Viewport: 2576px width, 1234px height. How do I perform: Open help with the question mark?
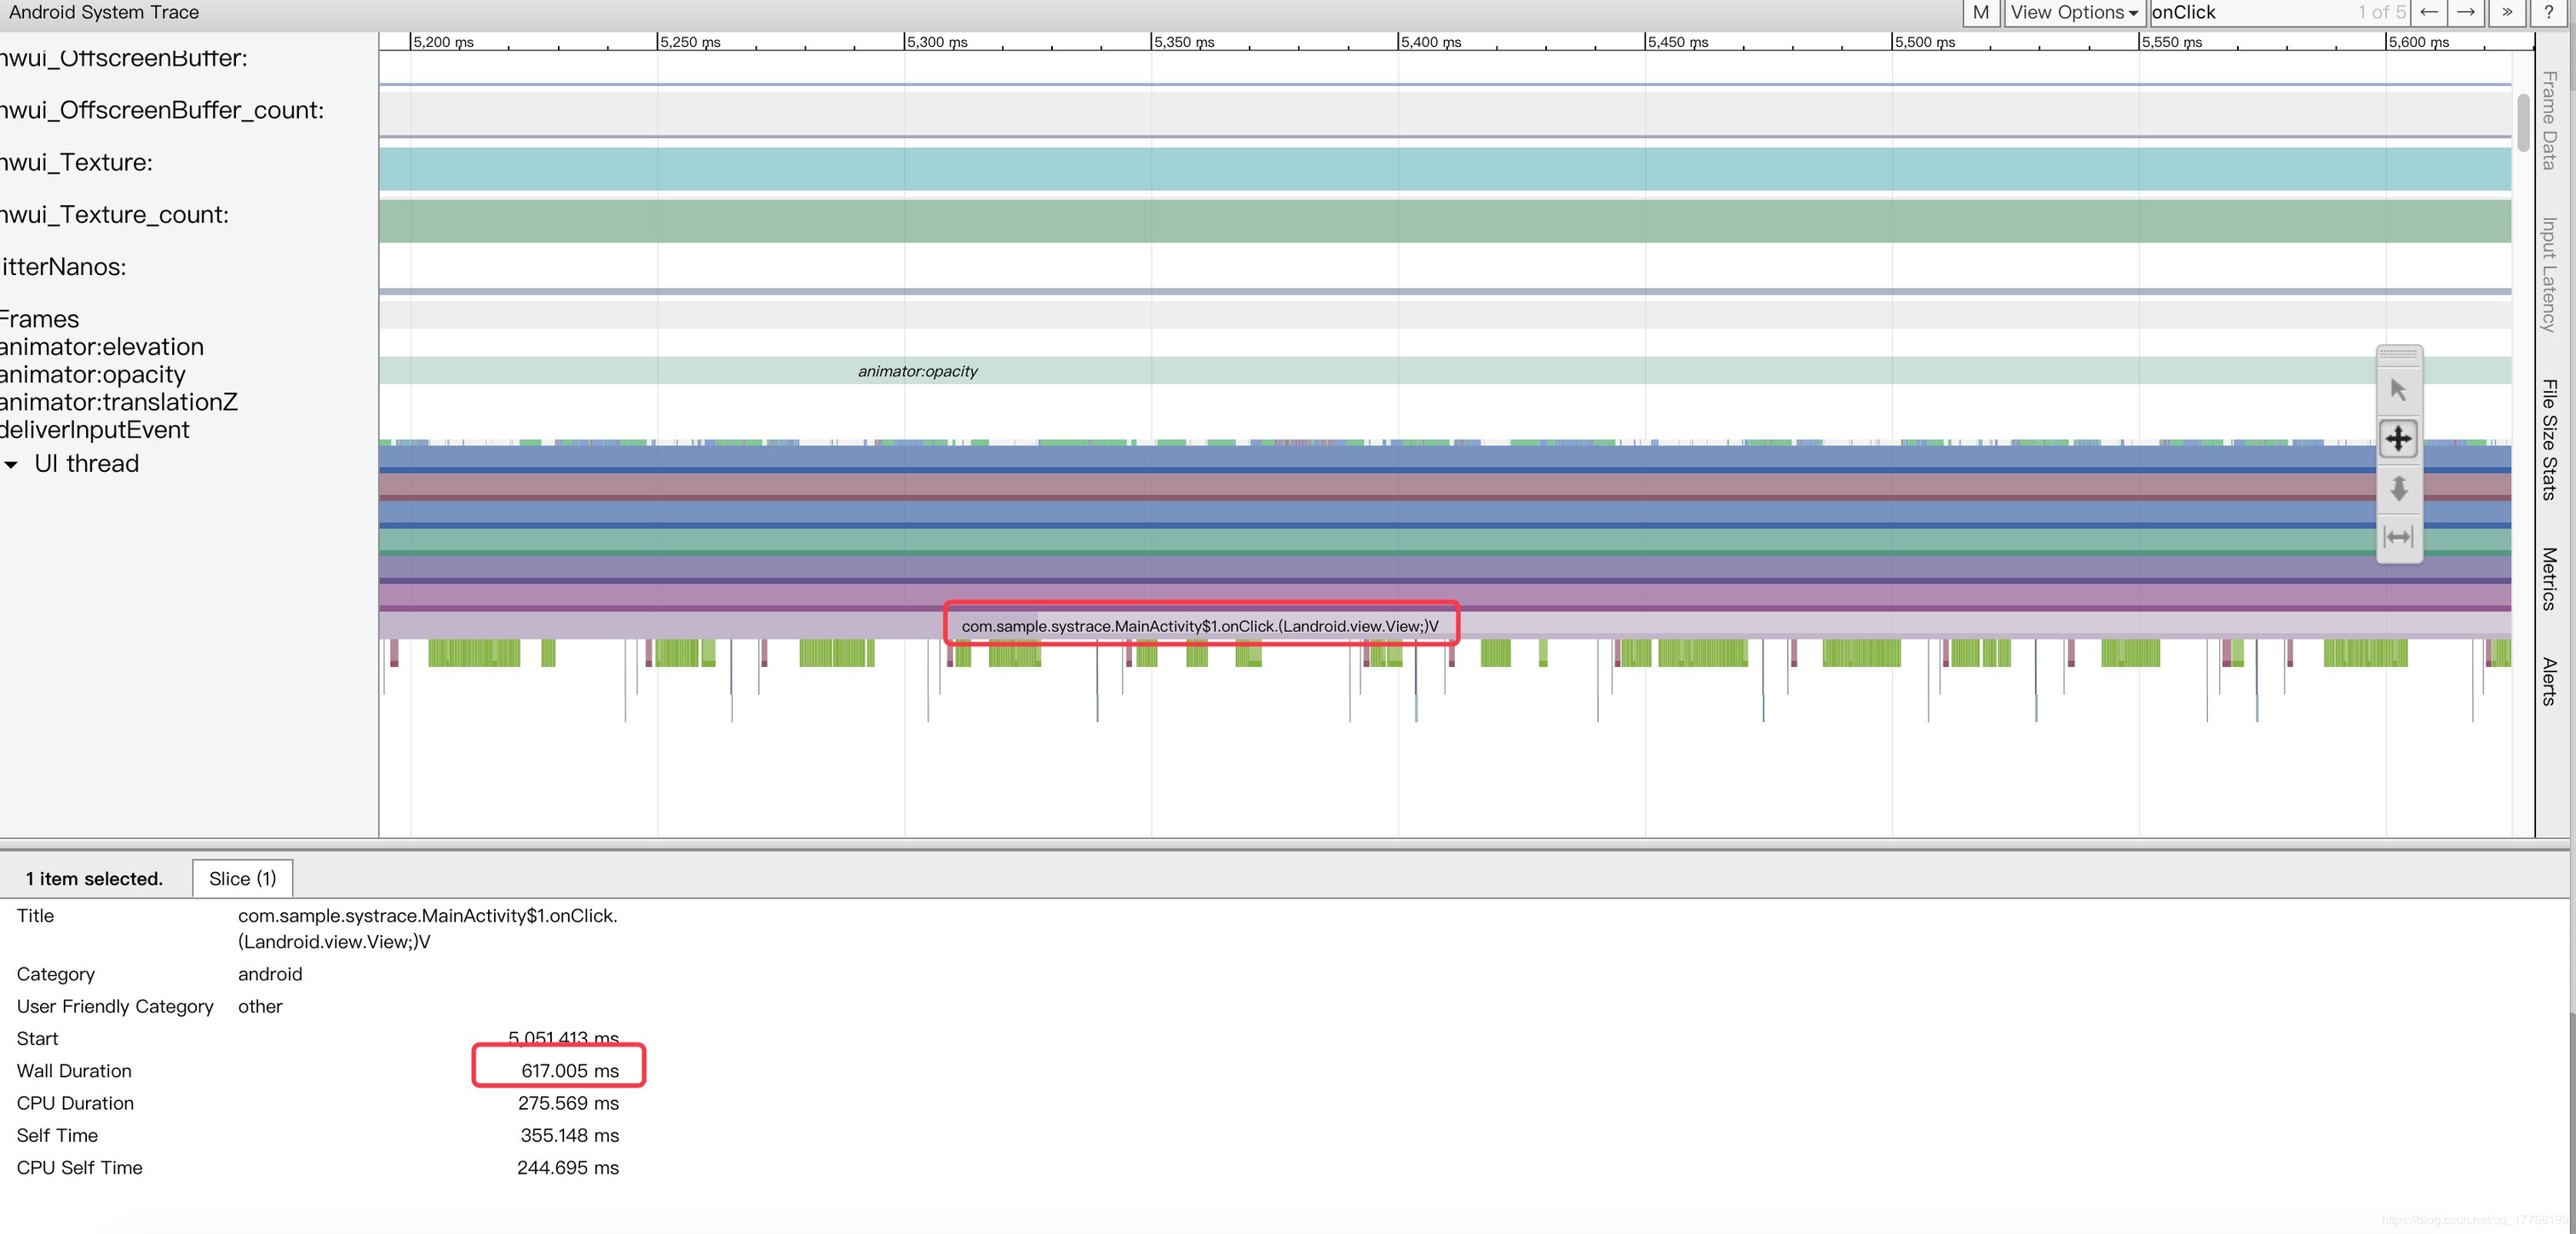2548,12
